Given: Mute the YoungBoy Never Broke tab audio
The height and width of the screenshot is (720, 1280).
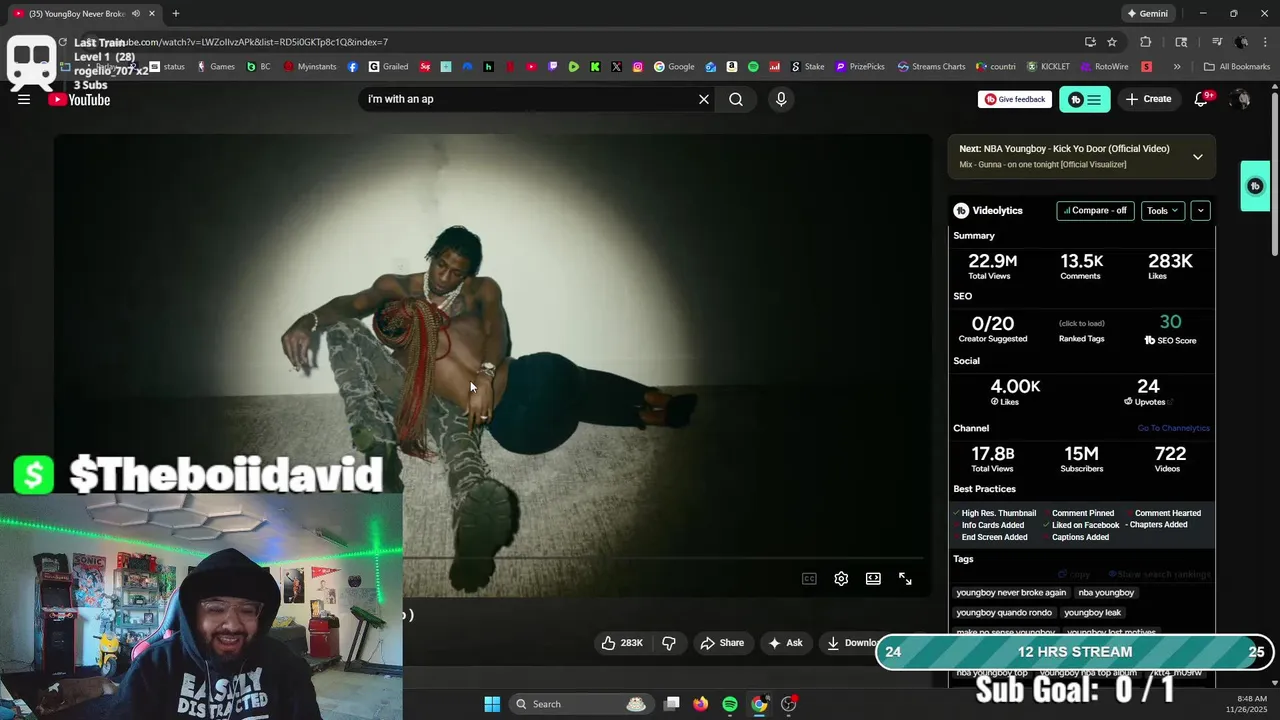Looking at the screenshot, I should (136, 13).
